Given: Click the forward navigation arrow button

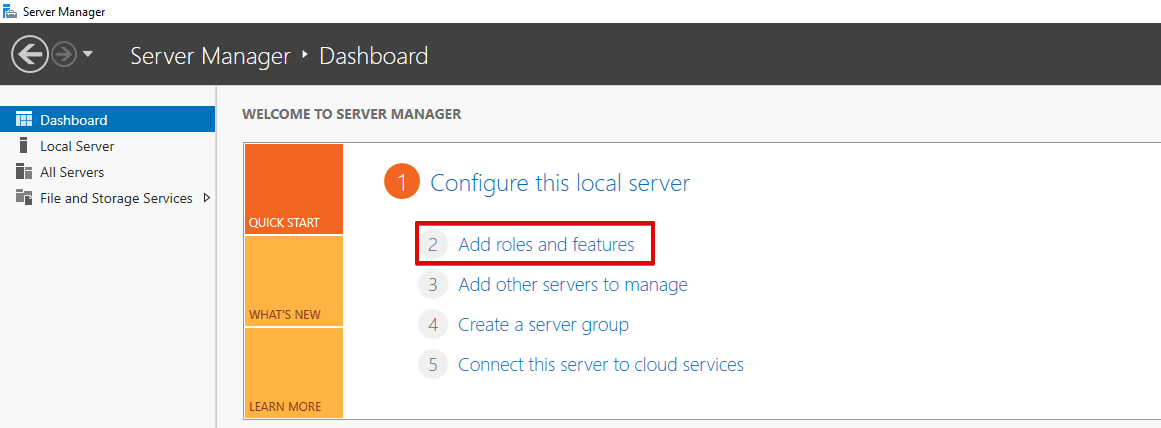Looking at the screenshot, I should pos(64,54).
